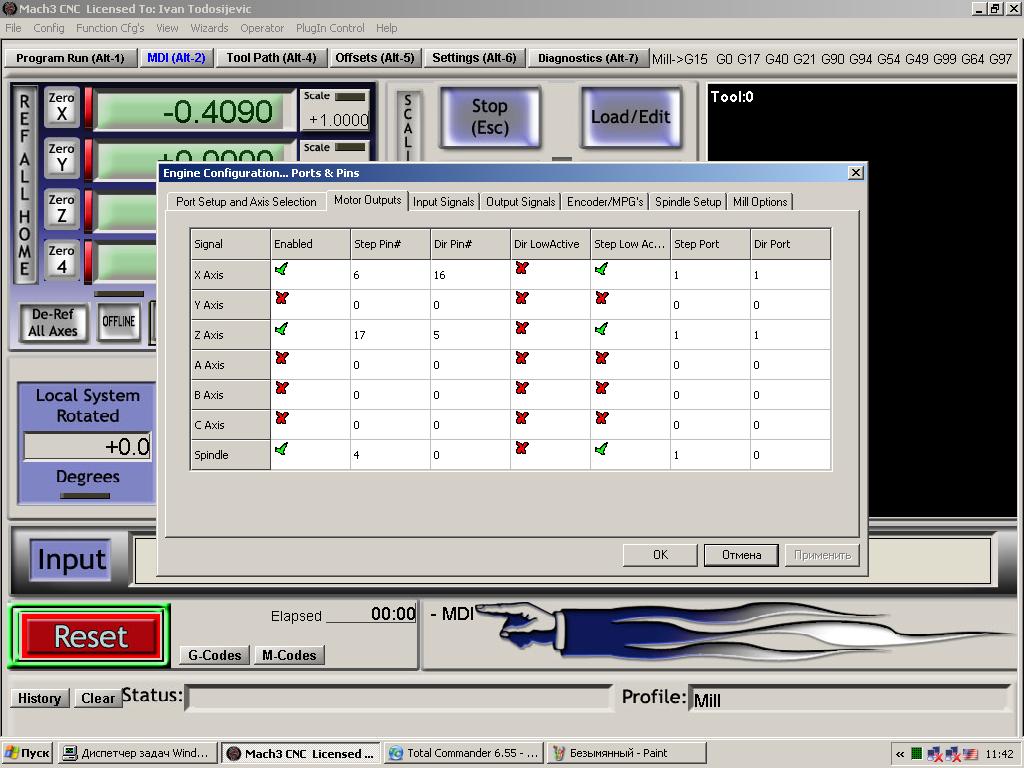This screenshot has height=768, width=1024.
Task: Click X Axis Dir Pin# cell value 16
Action: [470, 275]
